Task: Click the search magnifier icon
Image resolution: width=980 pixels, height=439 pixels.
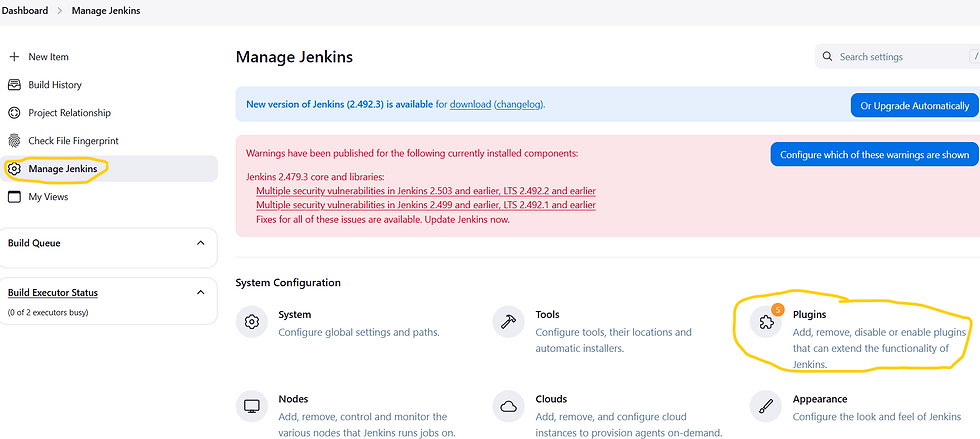Action: click(x=828, y=56)
